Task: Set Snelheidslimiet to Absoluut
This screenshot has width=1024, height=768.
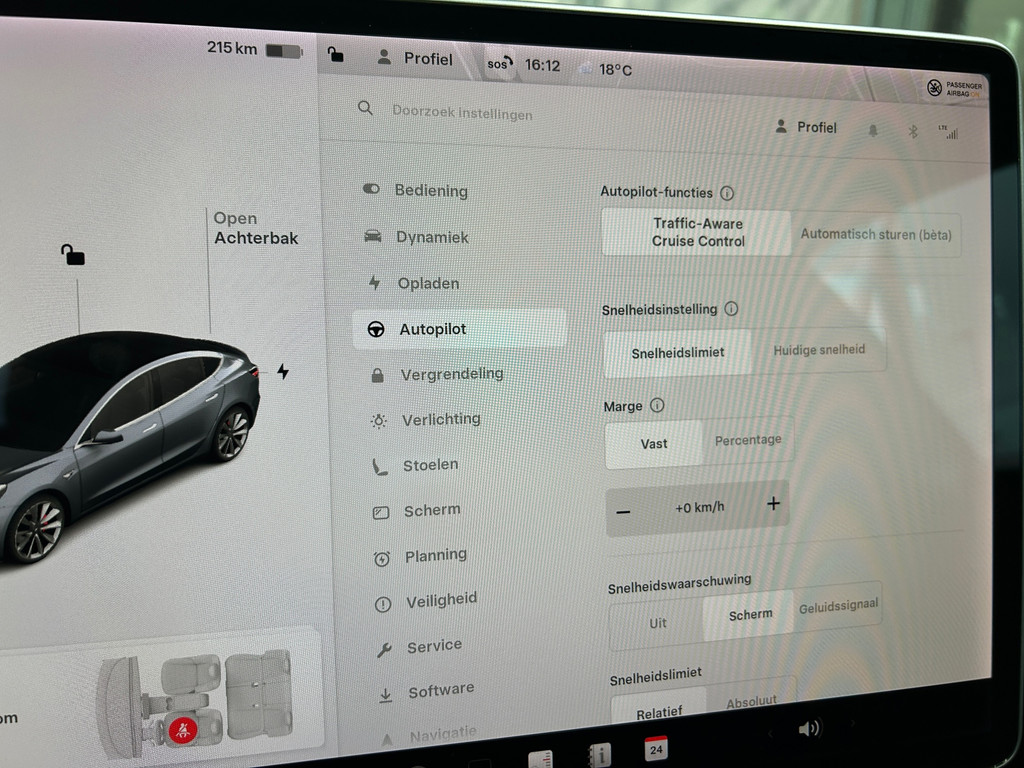Action: click(751, 701)
